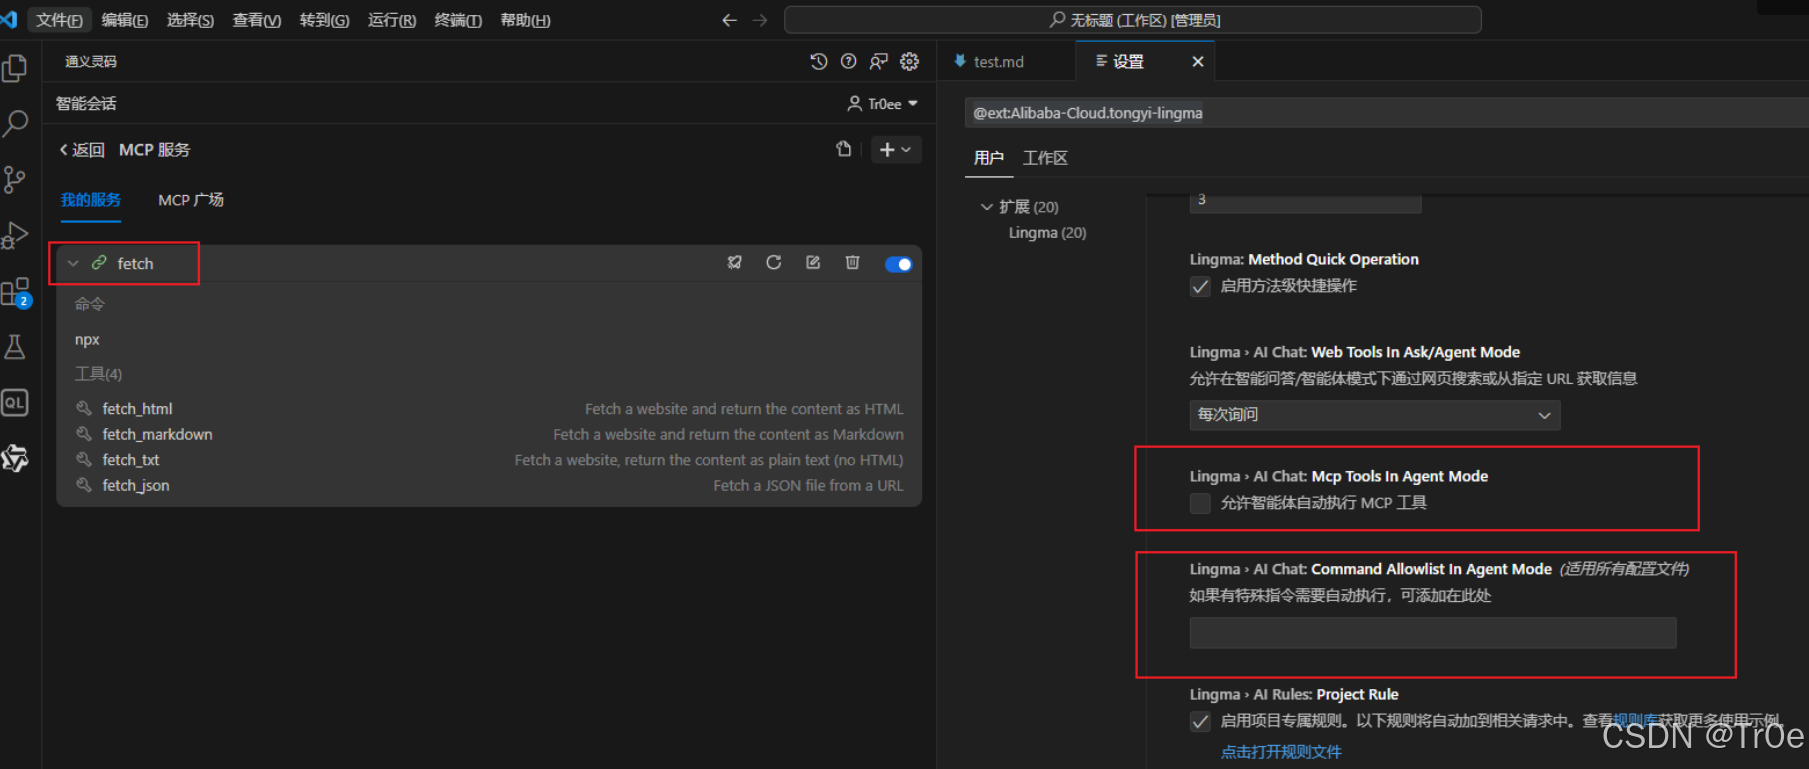Open the add MCP service plus dropdown
Viewport: 1809px width, 769px height.
[896, 149]
